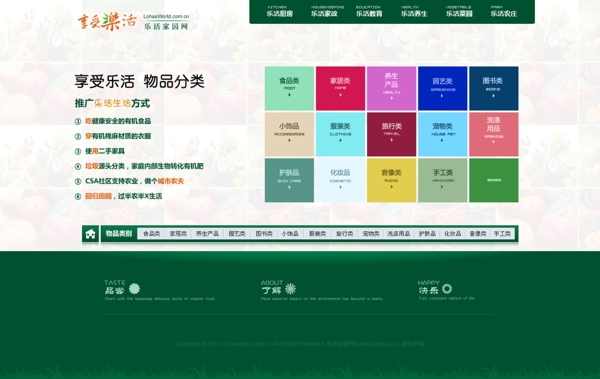Image resolution: width=600 pixels, height=379 pixels.
Task: Go to 养生产品 in the category bar
Action: (x=207, y=234)
